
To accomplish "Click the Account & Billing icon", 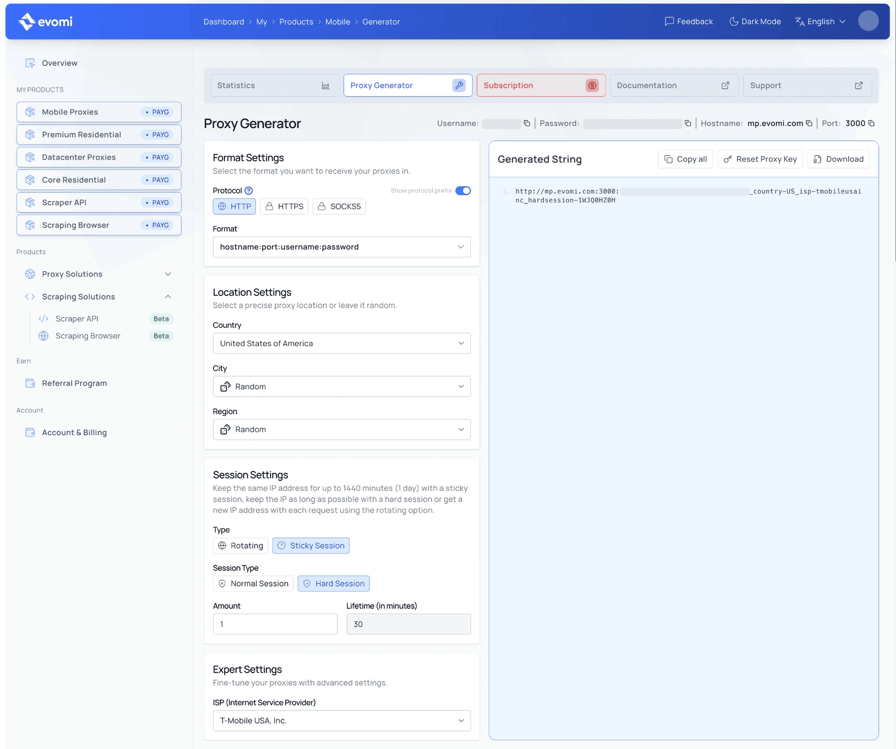I will click(x=30, y=432).
